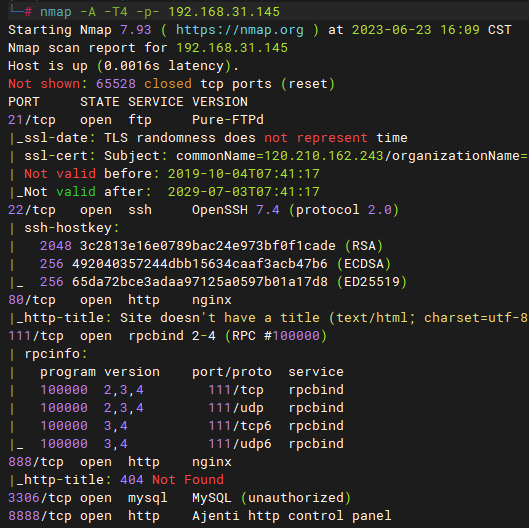
Task: Select the 111/udp6 rpcbind row
Action: pyautogui.click(x=192, y=444)
